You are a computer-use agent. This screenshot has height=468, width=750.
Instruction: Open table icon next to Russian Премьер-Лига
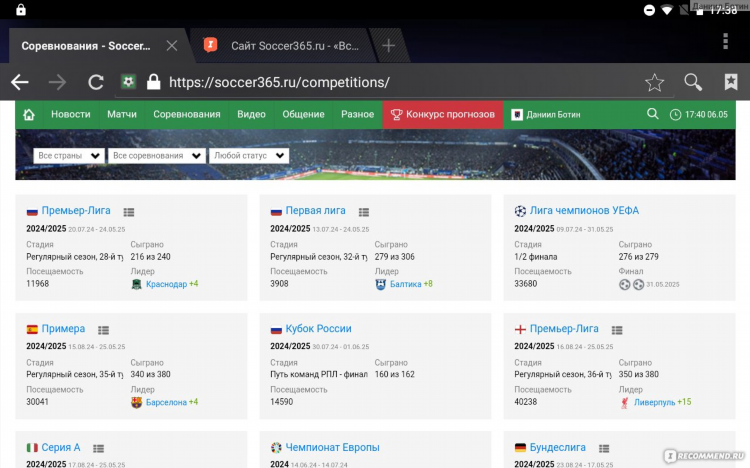tap(129, 212)
